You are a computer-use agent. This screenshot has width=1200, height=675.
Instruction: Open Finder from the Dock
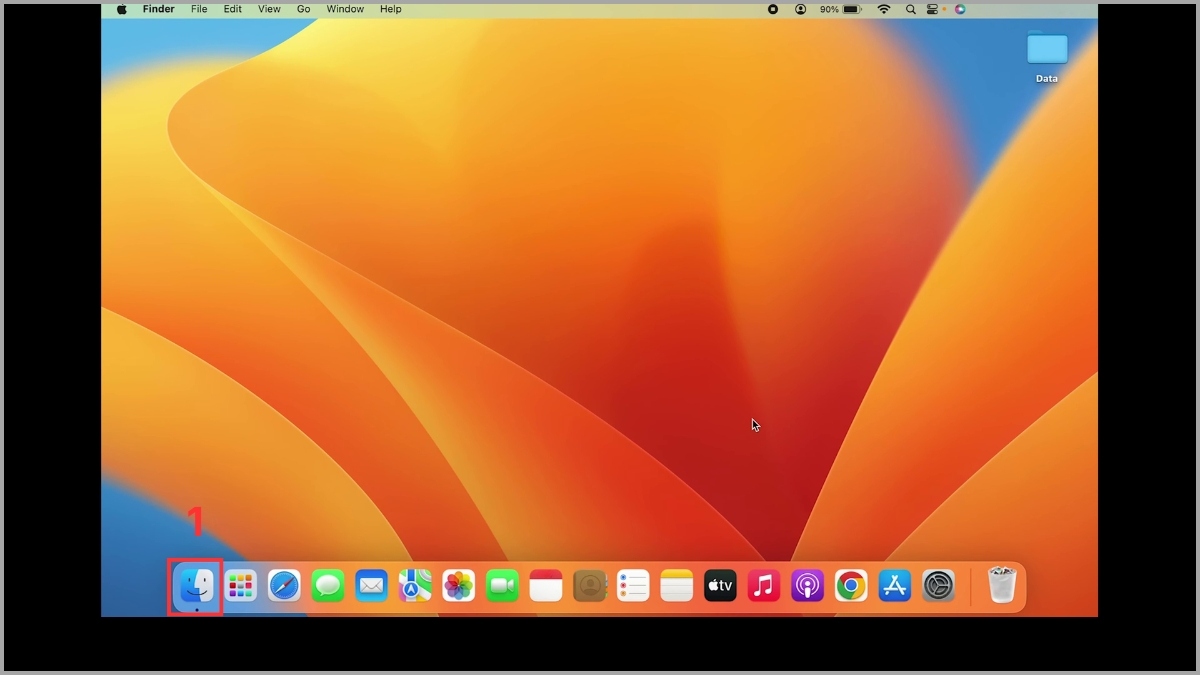click(196, 586)
